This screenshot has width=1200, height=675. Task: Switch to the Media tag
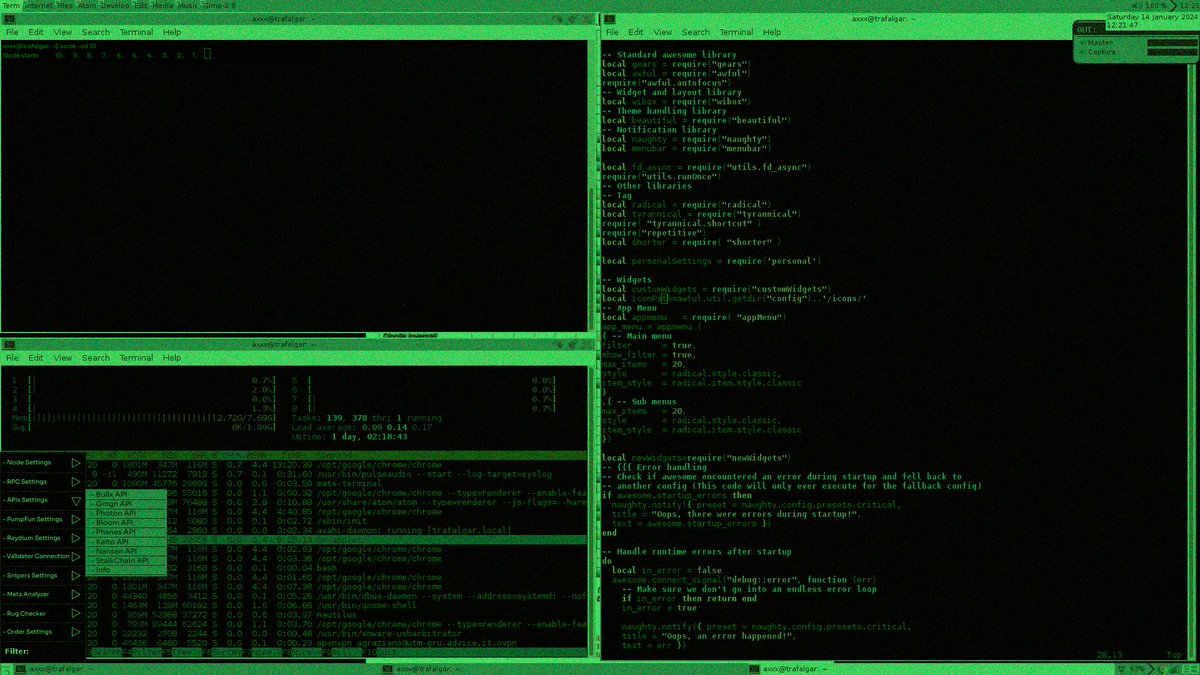coord(162,5)
